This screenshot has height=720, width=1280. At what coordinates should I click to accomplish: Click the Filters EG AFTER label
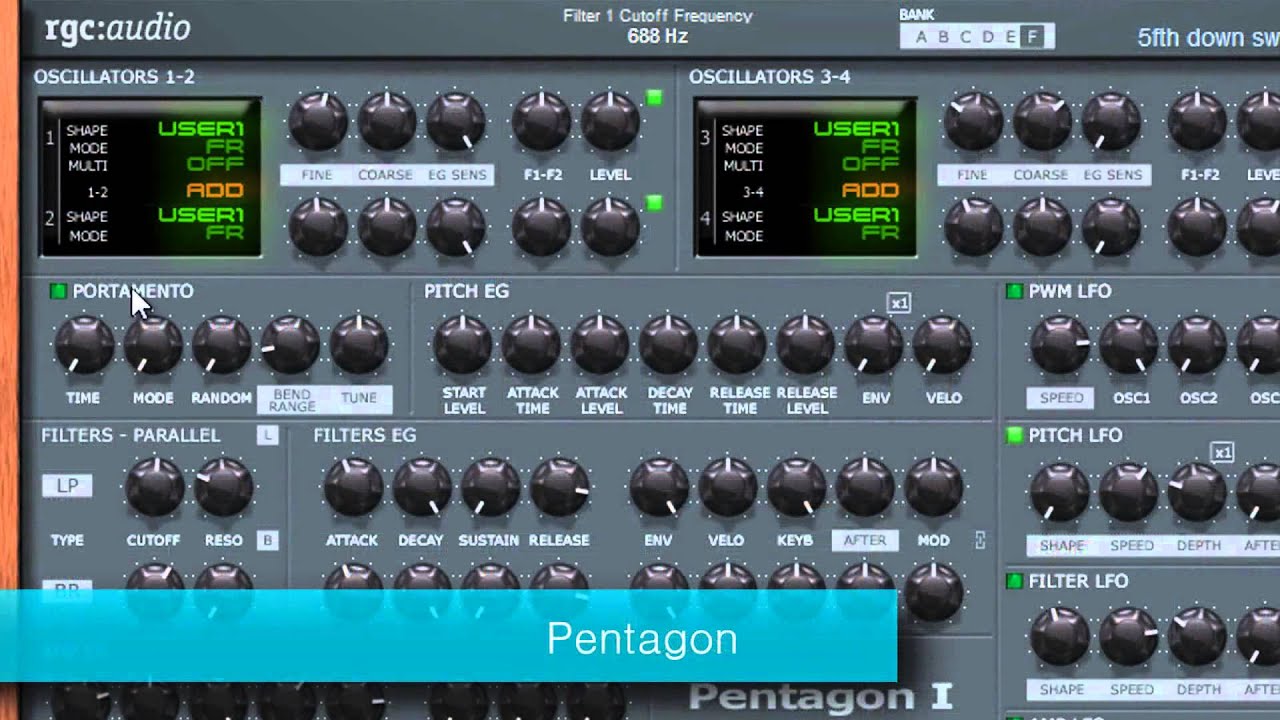tap(865, 540)
